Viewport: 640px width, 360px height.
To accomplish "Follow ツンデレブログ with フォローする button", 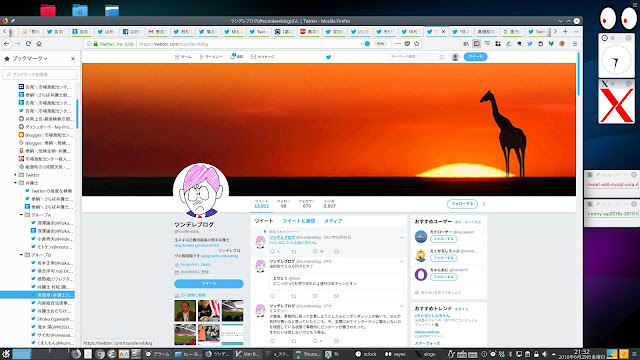I will pyautogui.click(x=462, y=204).
